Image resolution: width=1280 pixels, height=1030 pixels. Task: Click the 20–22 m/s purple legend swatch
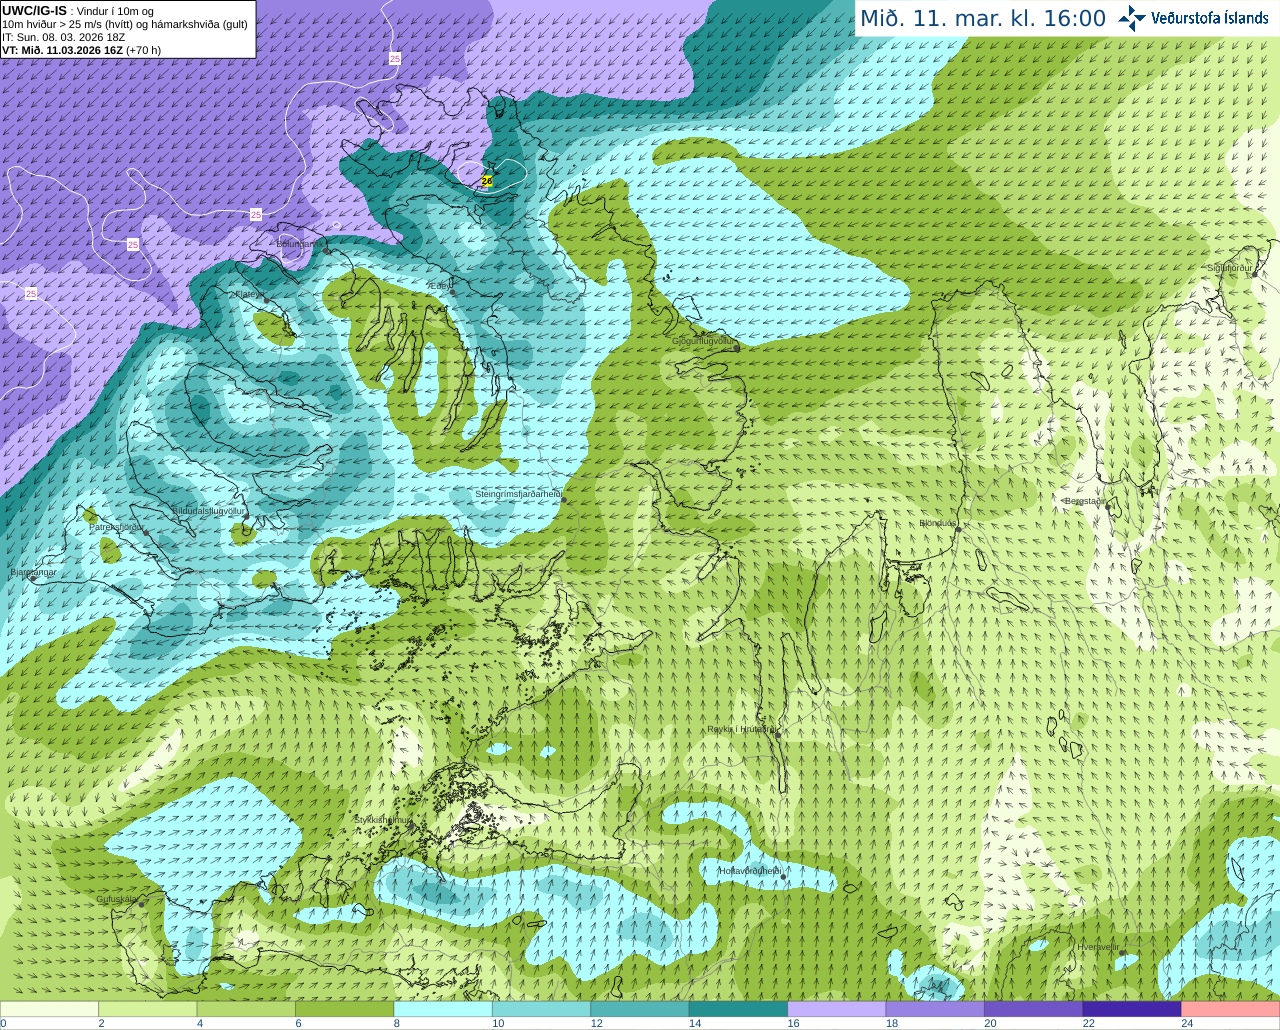click(1034, 1009)
